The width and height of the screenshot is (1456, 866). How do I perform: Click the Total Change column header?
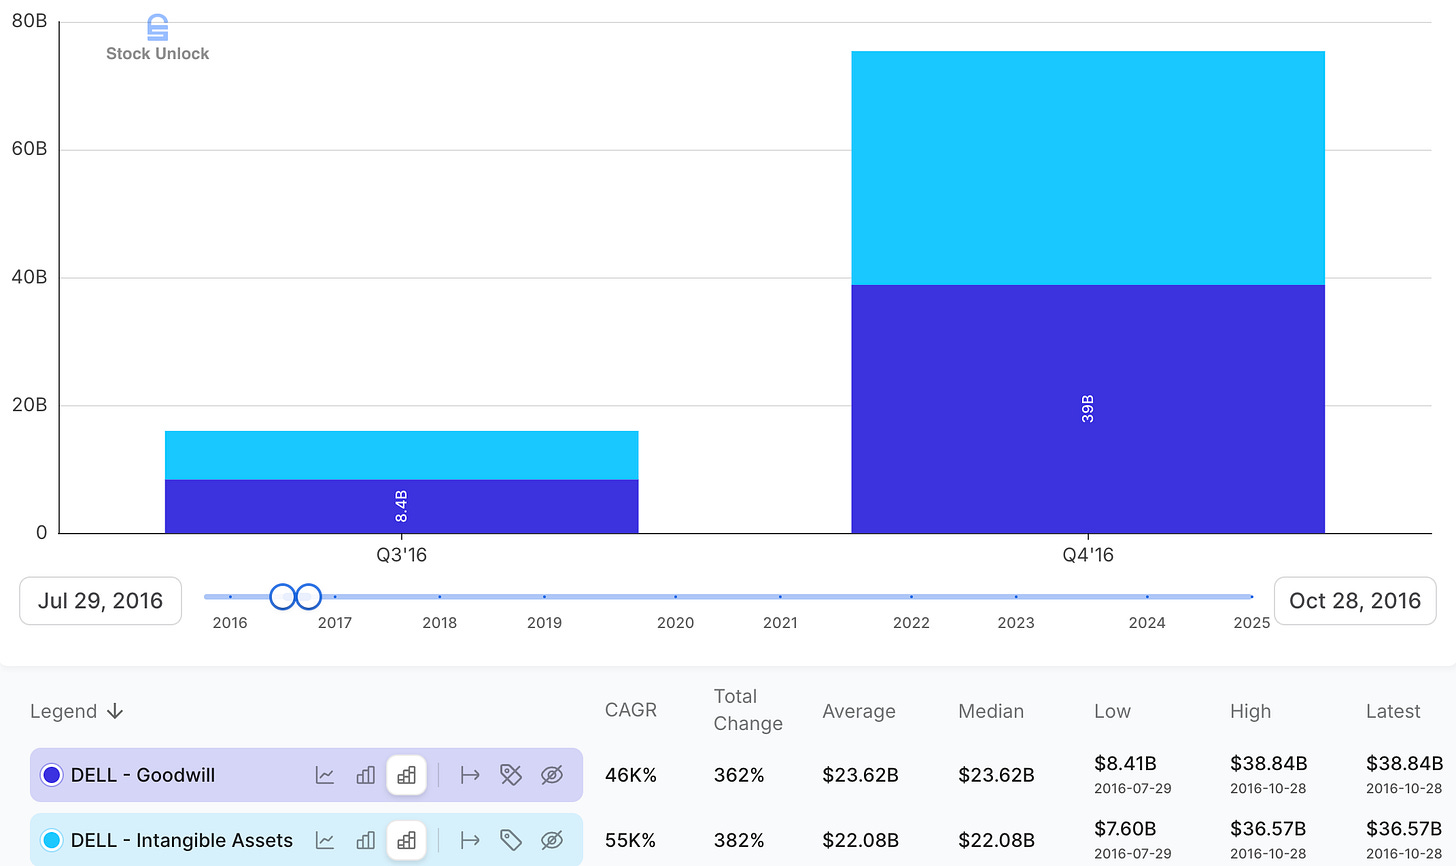(748, 710)
